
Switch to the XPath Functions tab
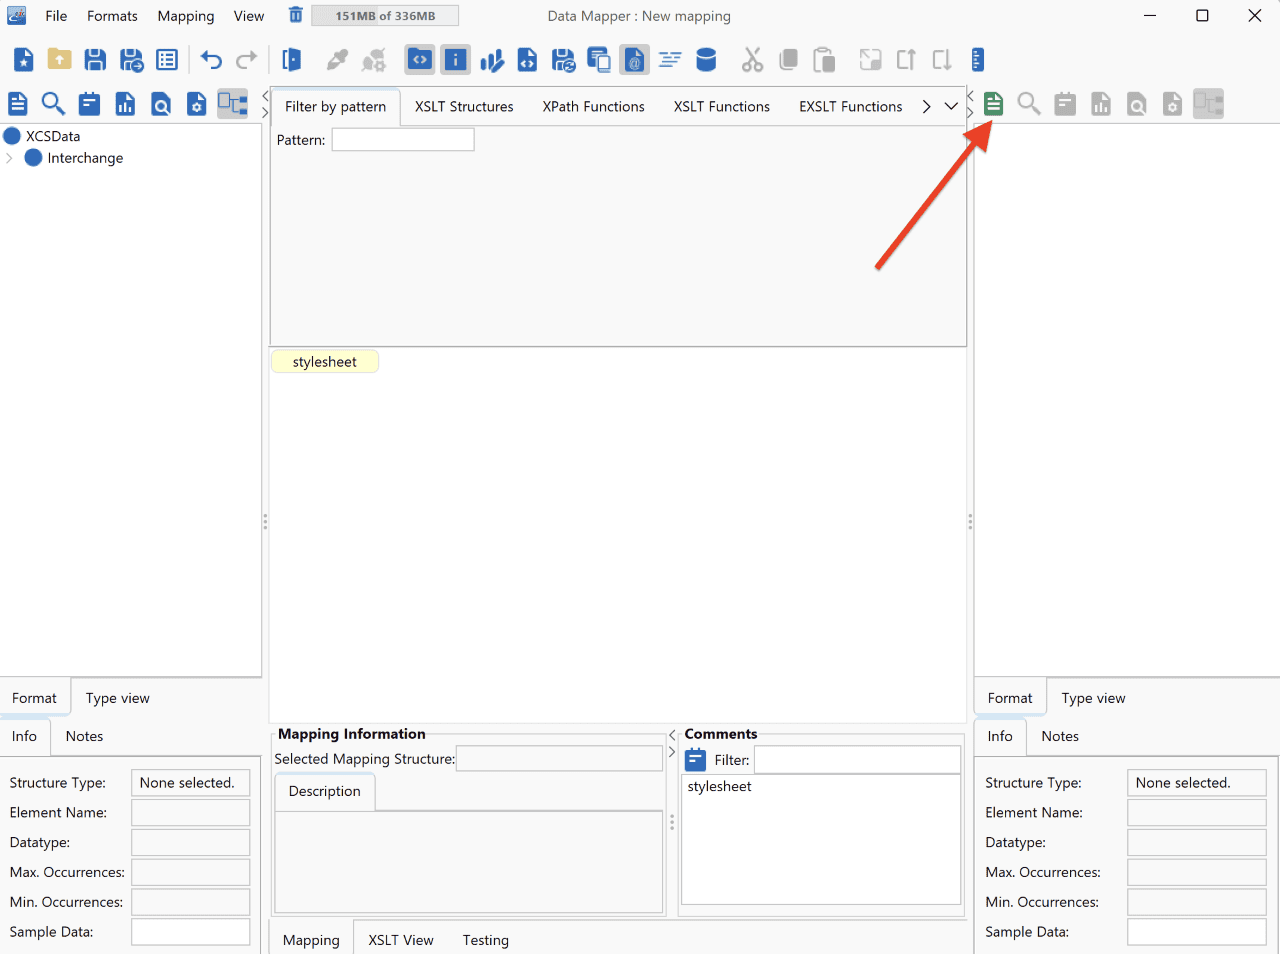point(594,106)
